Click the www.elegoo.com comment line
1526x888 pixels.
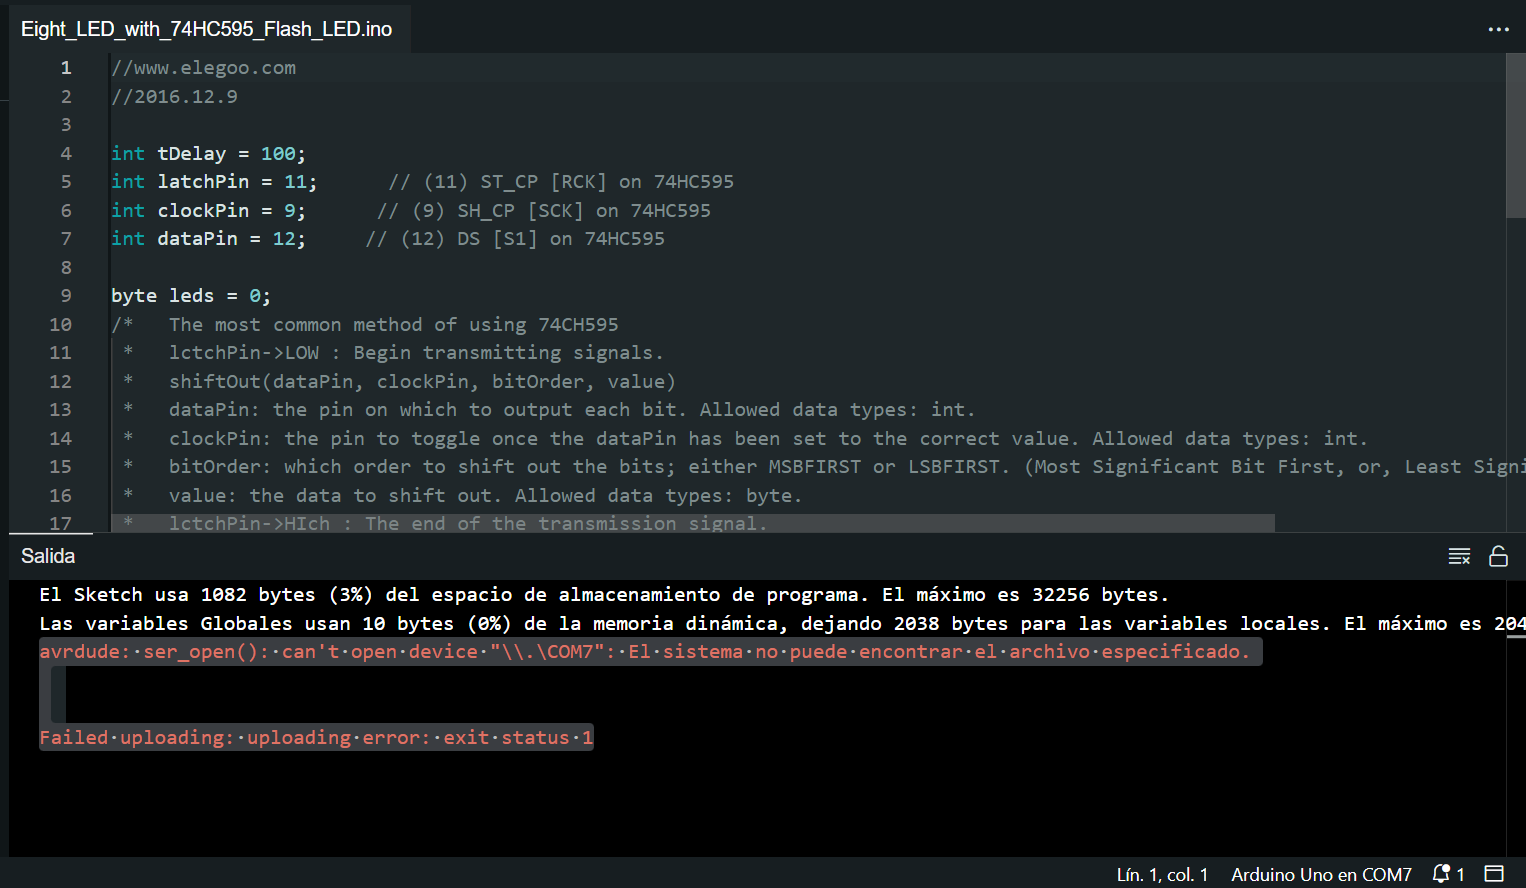pos(204,68)
